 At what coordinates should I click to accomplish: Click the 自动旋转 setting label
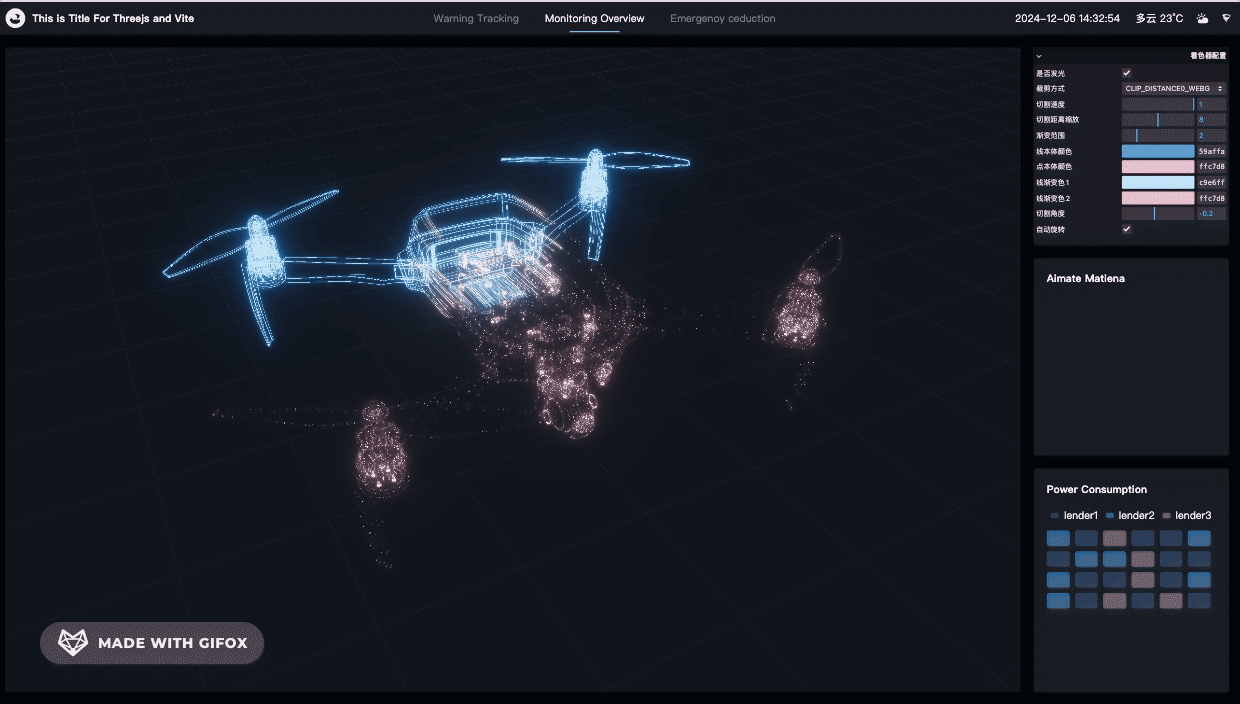1050,229
